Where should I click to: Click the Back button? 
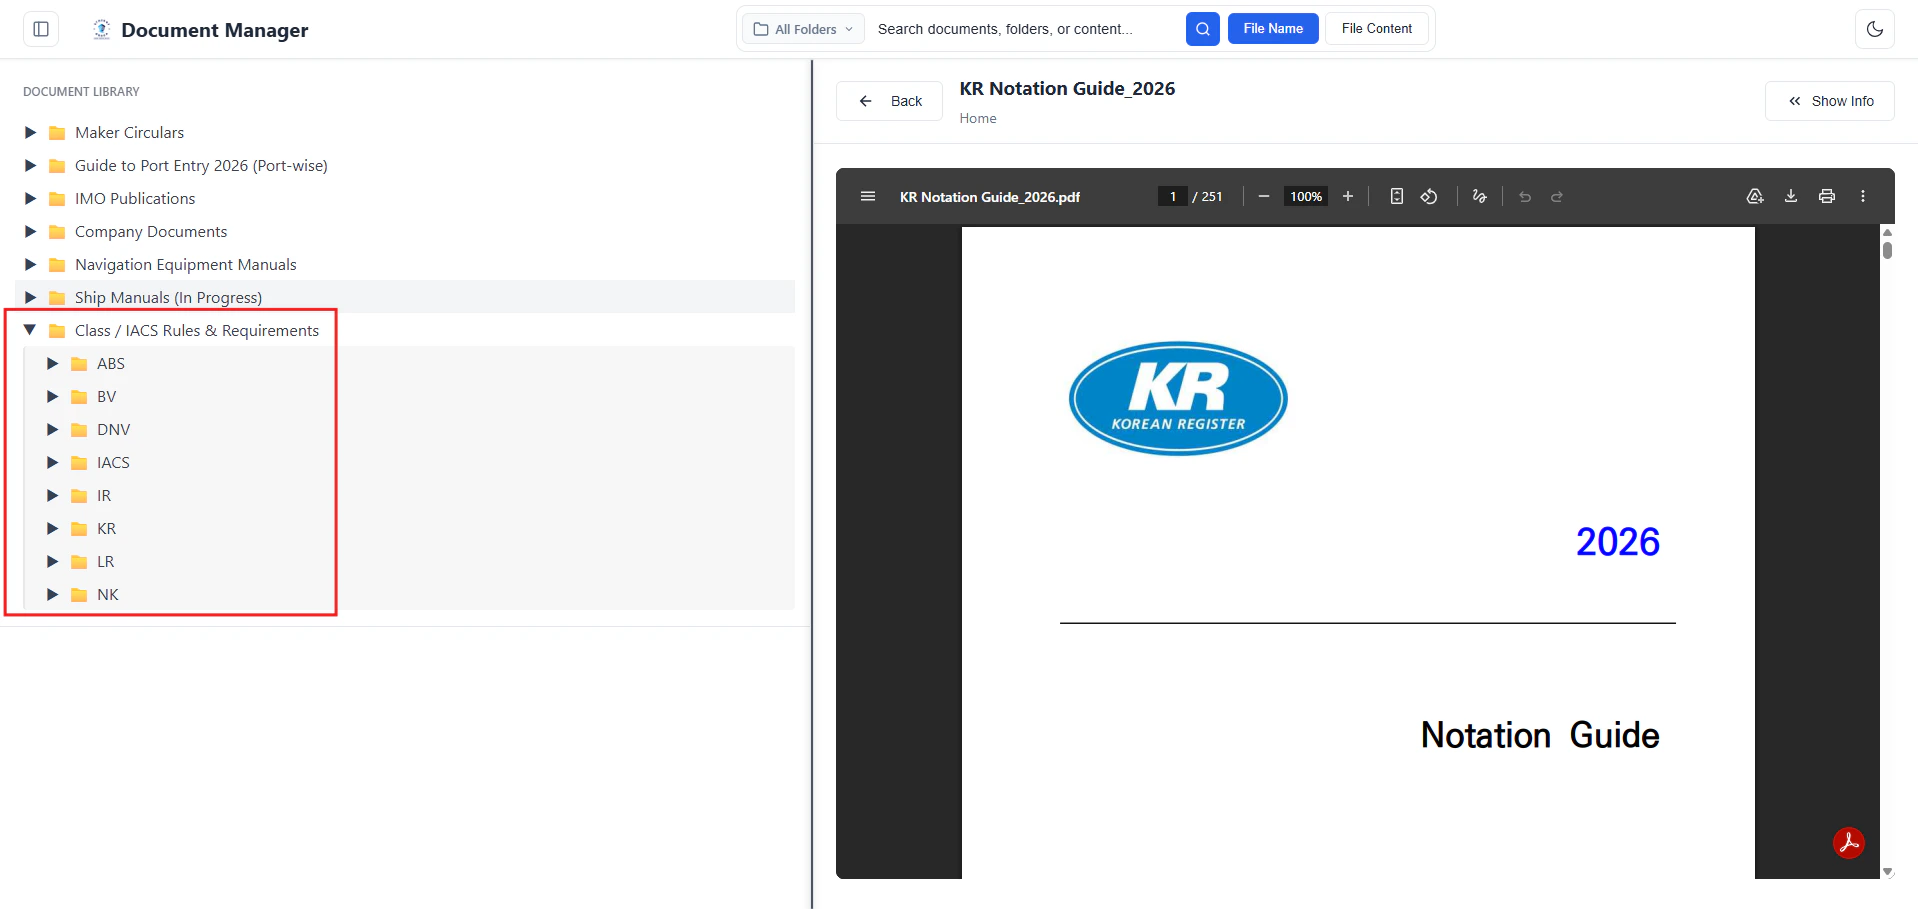889,101
